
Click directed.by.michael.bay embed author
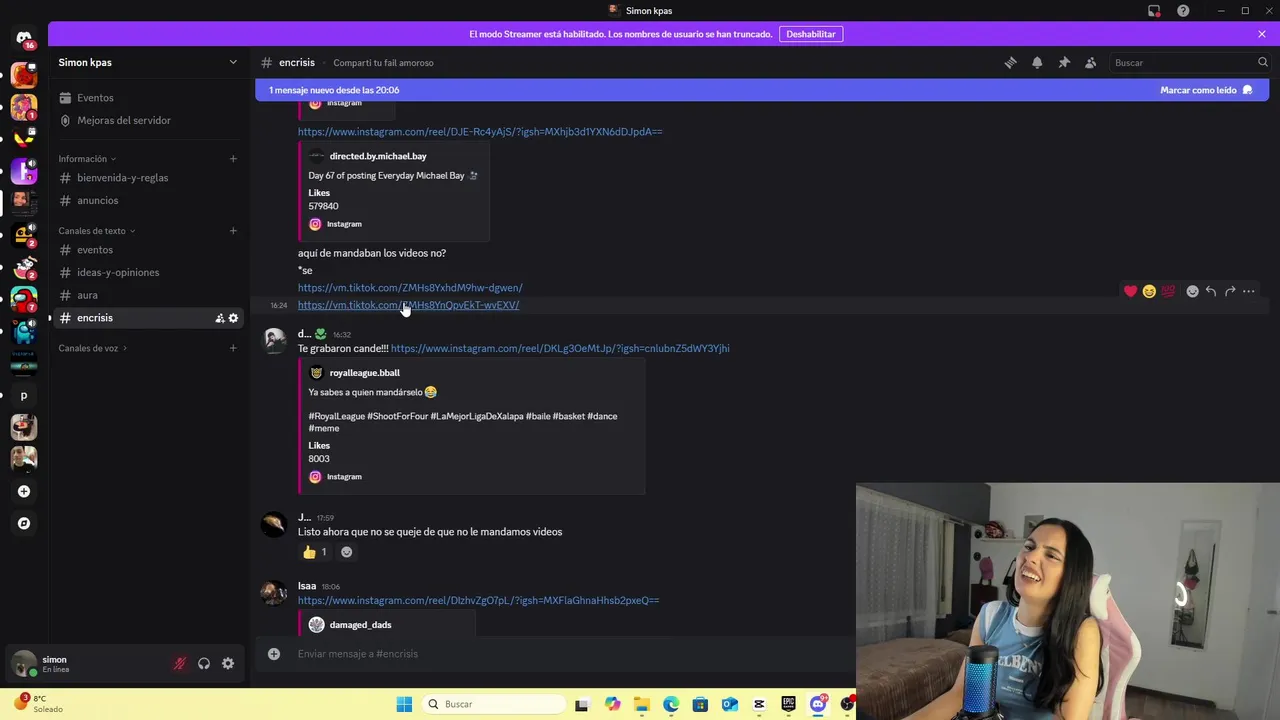point(378,156)
